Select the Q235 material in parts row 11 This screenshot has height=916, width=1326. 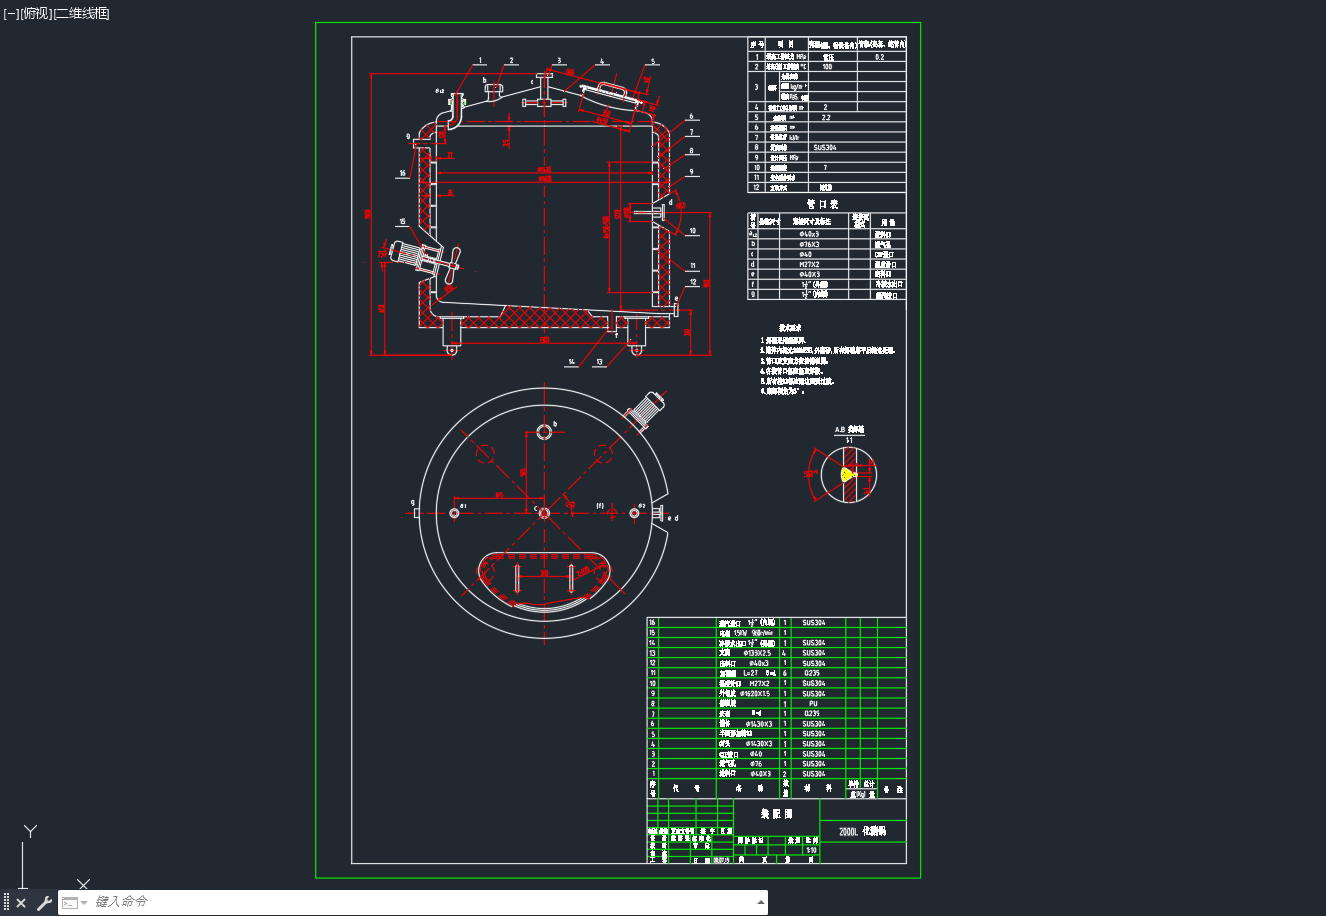(x=812, y=674)
